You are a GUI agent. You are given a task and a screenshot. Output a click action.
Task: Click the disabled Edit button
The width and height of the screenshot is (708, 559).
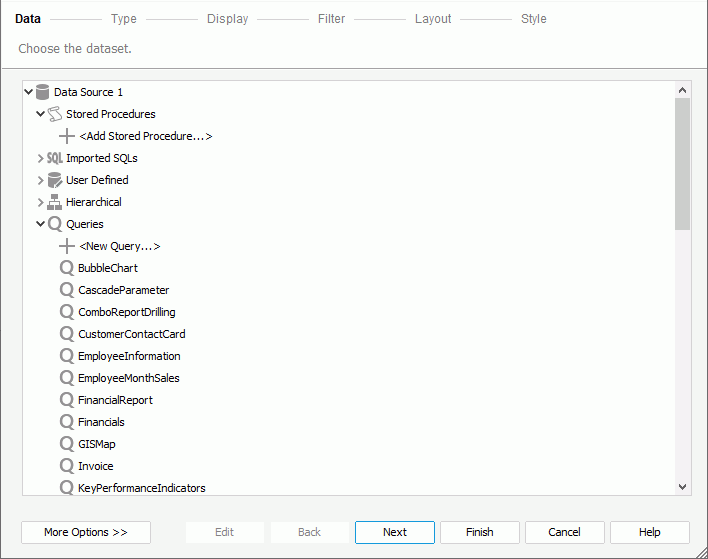pyautogui.click(x=224, y=532)
